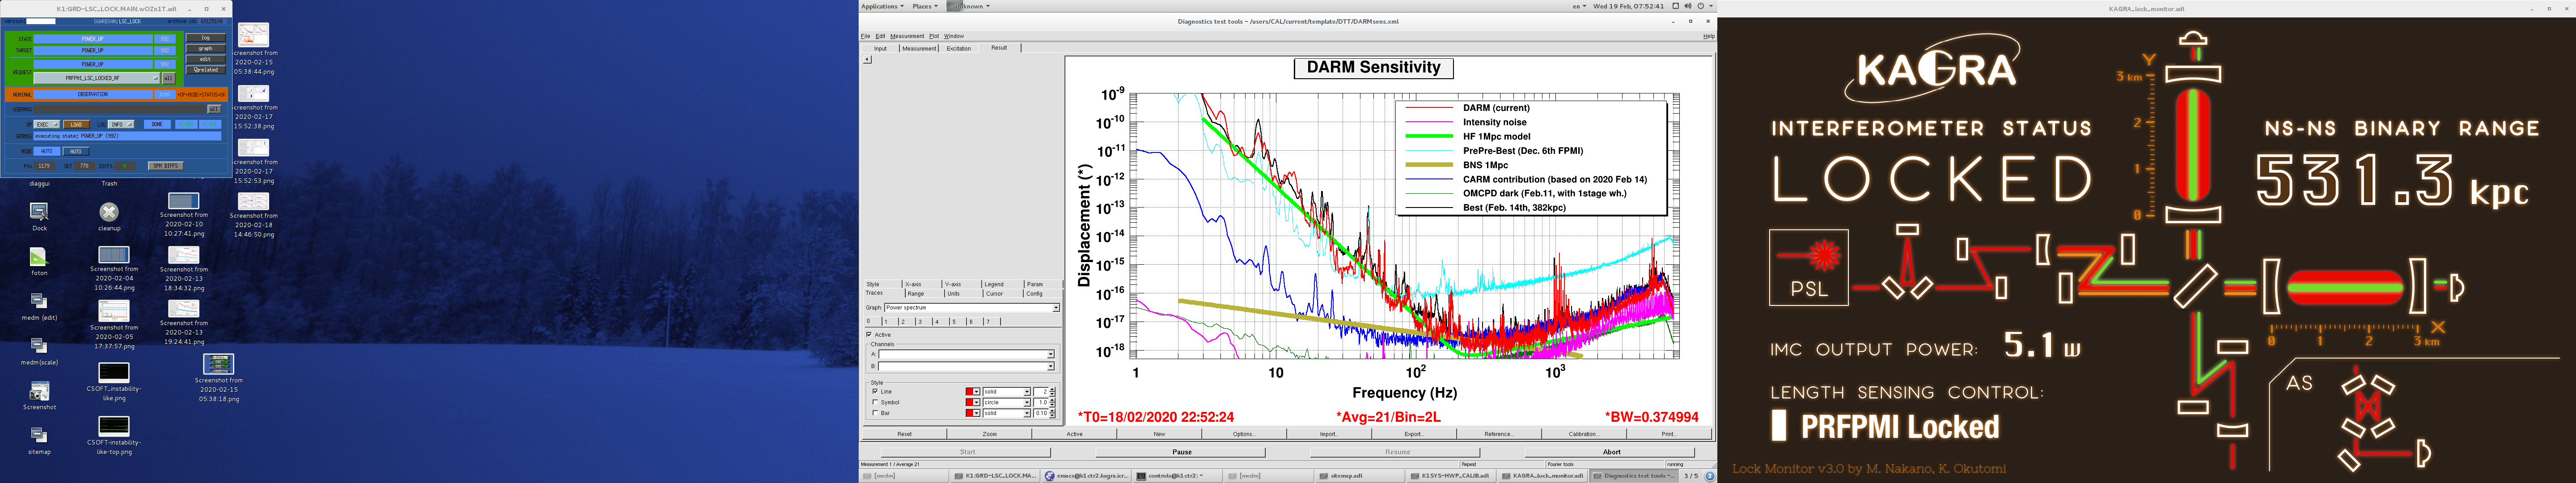Click the PSL laser icon in lock monitor
Viewport: 2576px width, 483px height.
[1808, 267]
